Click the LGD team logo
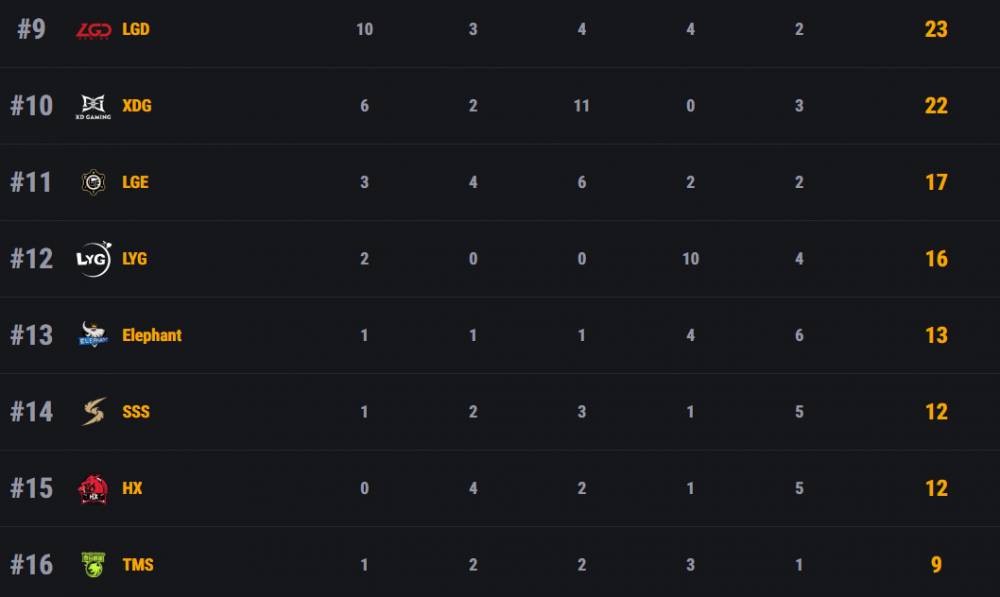Screen dimensions: 1000x597 [x=95, y=30]
